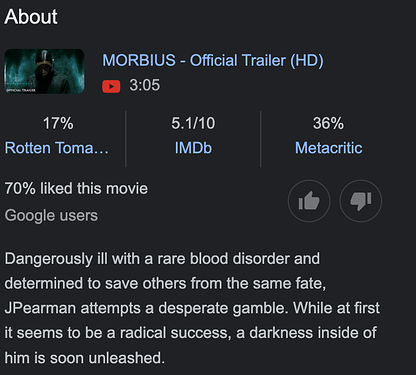Click the name JPearman in the synopsis
The width and height of the screenshot is (416, 375).
point(40,308)
